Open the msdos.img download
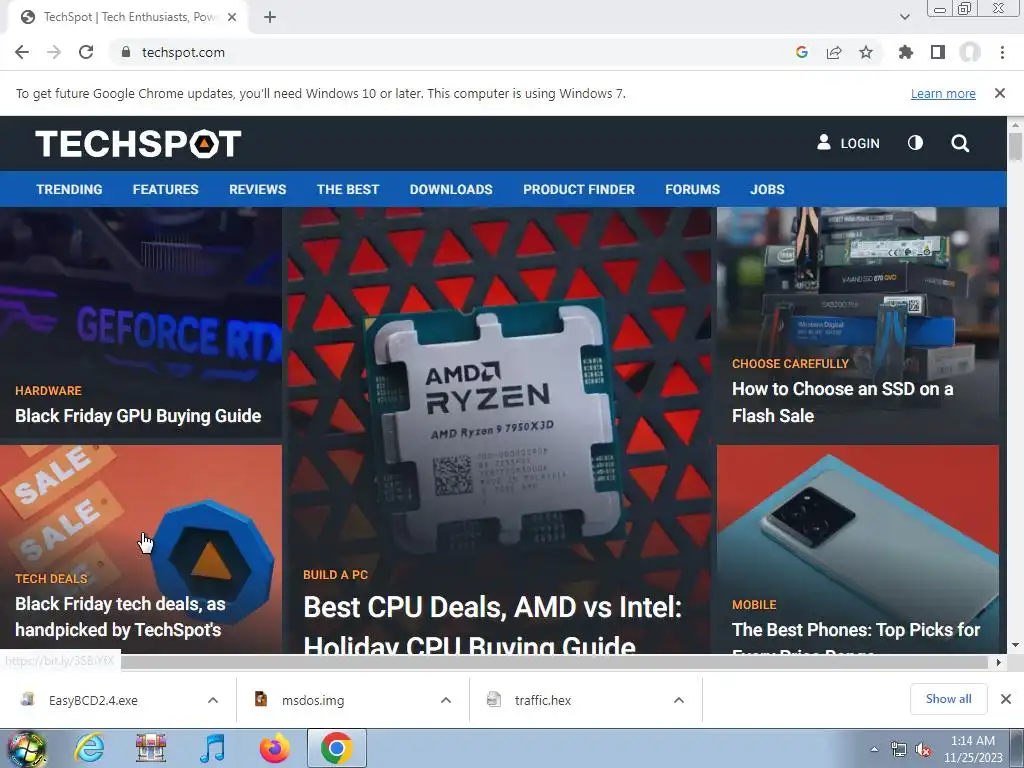This screenshot has width=1024, height=768. coord(313,700)
